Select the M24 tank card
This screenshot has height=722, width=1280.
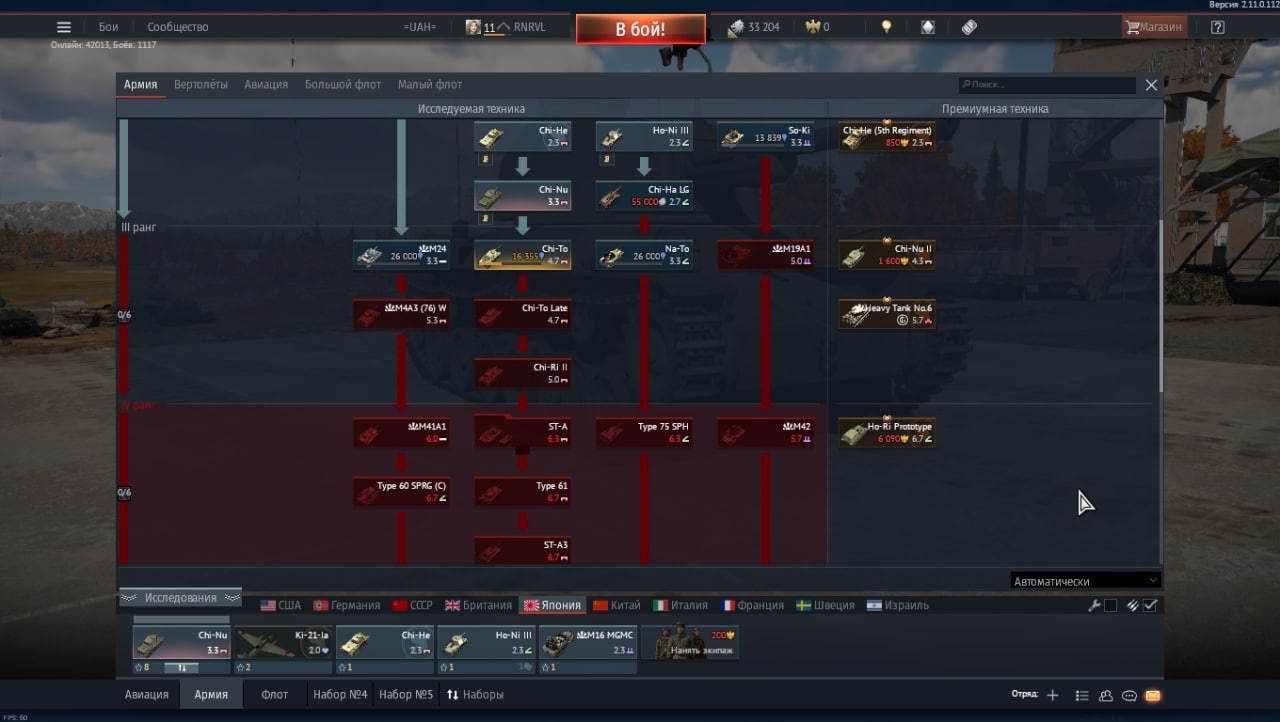[401, 255]
